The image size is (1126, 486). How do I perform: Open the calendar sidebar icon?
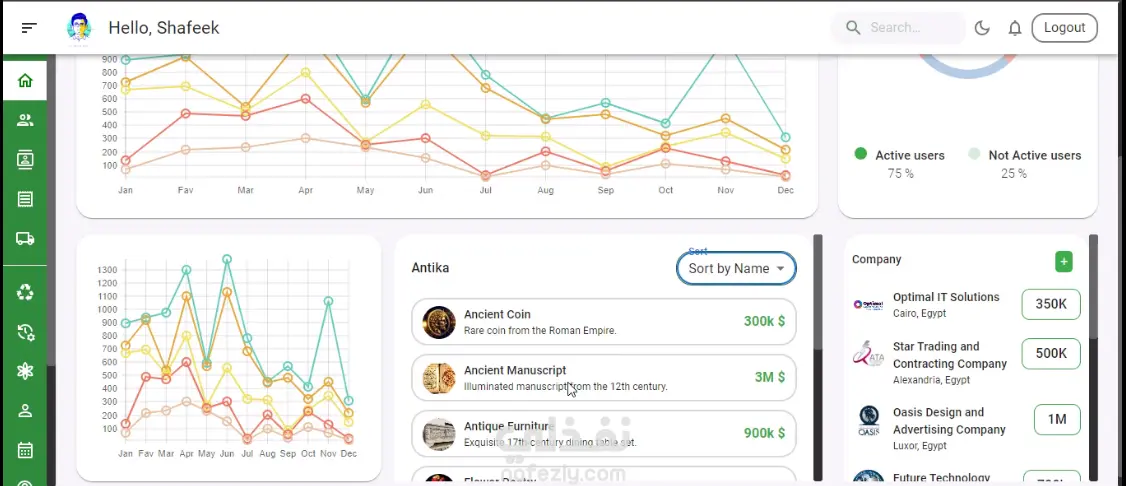(x=25, y=450)
